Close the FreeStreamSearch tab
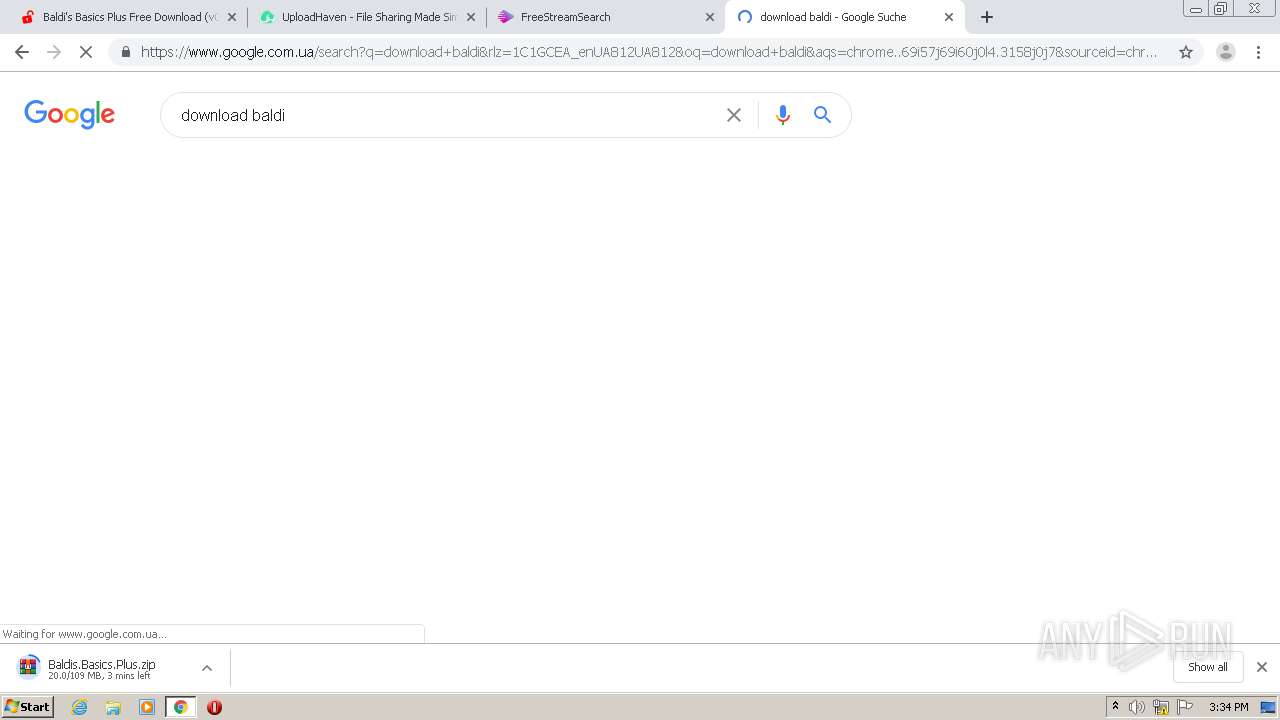Screen dimensions: 1280x720 pyautogui.click(x=710, y=17)
